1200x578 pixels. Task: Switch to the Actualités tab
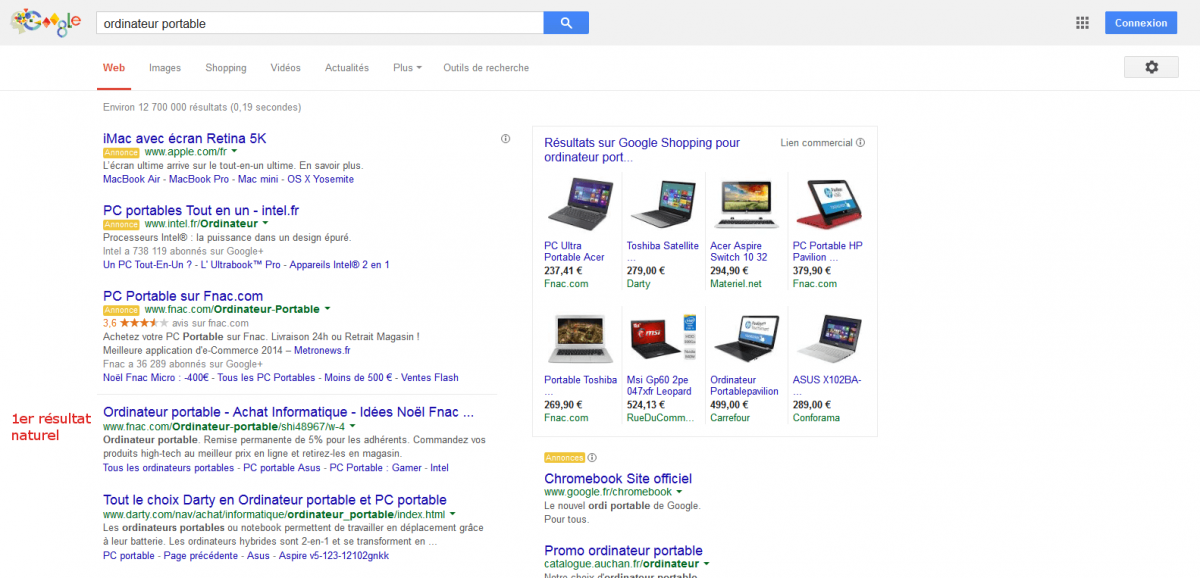347,68
